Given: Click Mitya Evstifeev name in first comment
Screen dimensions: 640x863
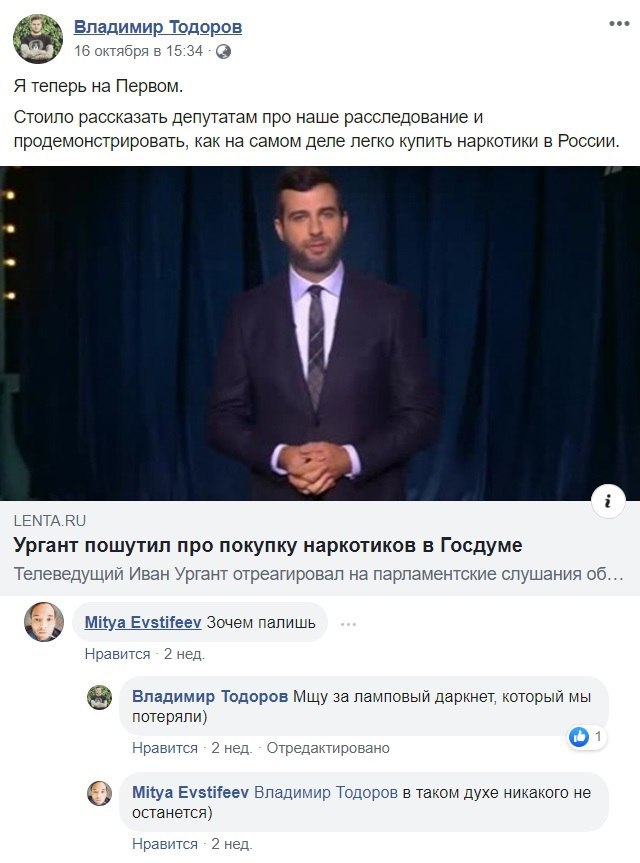Looking at the screenshot, I should coord(143,622).
